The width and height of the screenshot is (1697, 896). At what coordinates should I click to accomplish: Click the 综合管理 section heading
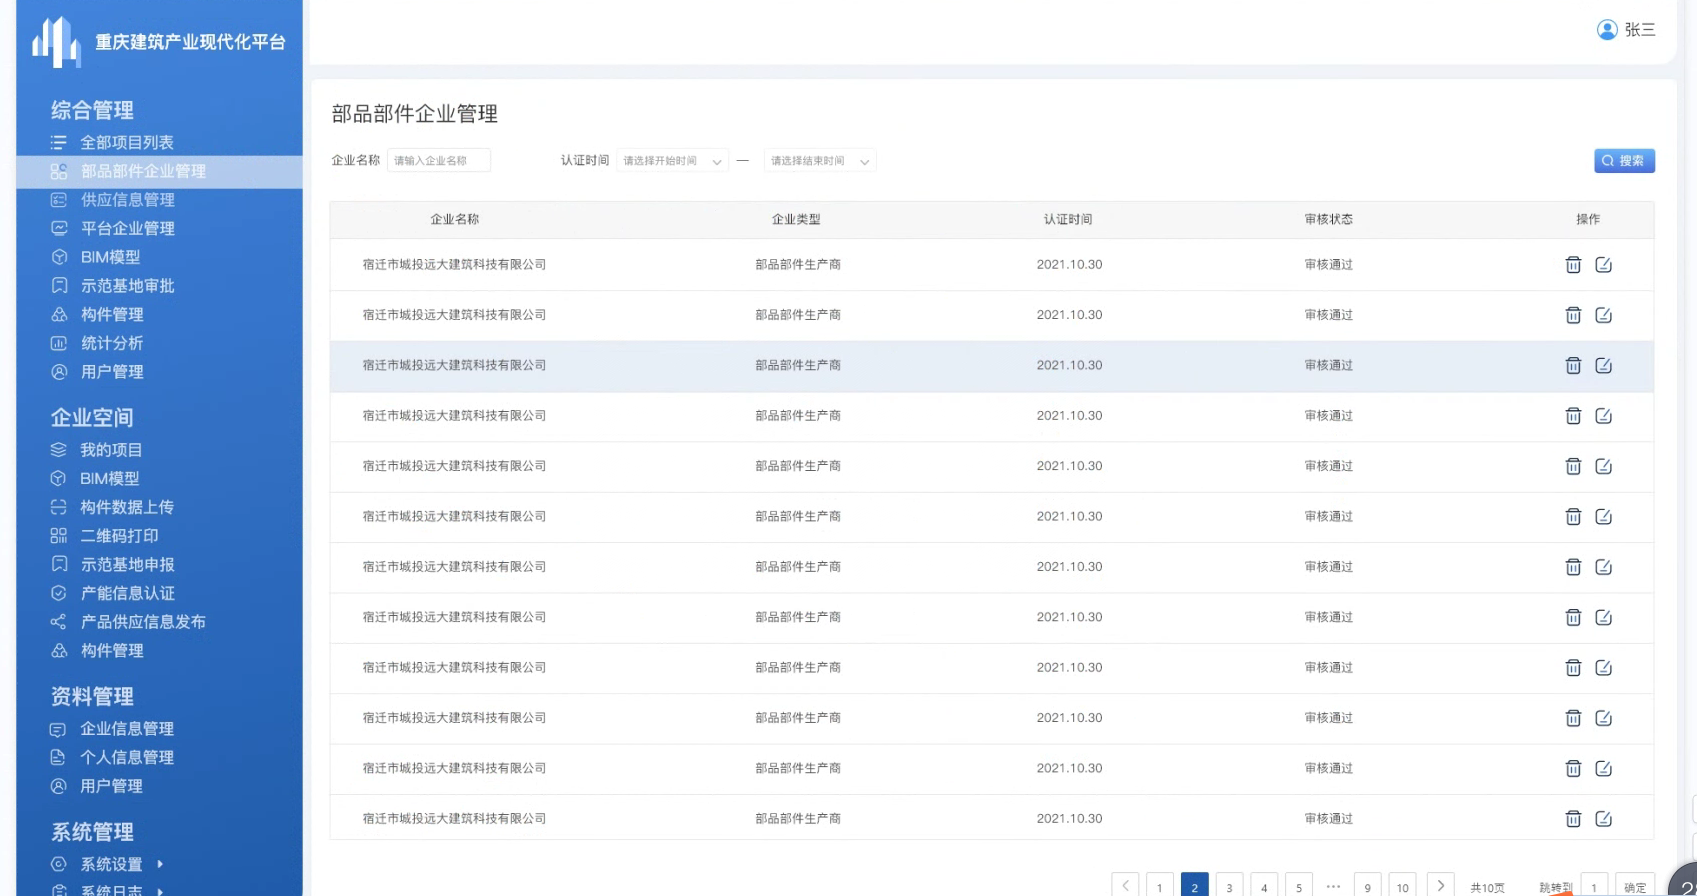coord(92,111)
